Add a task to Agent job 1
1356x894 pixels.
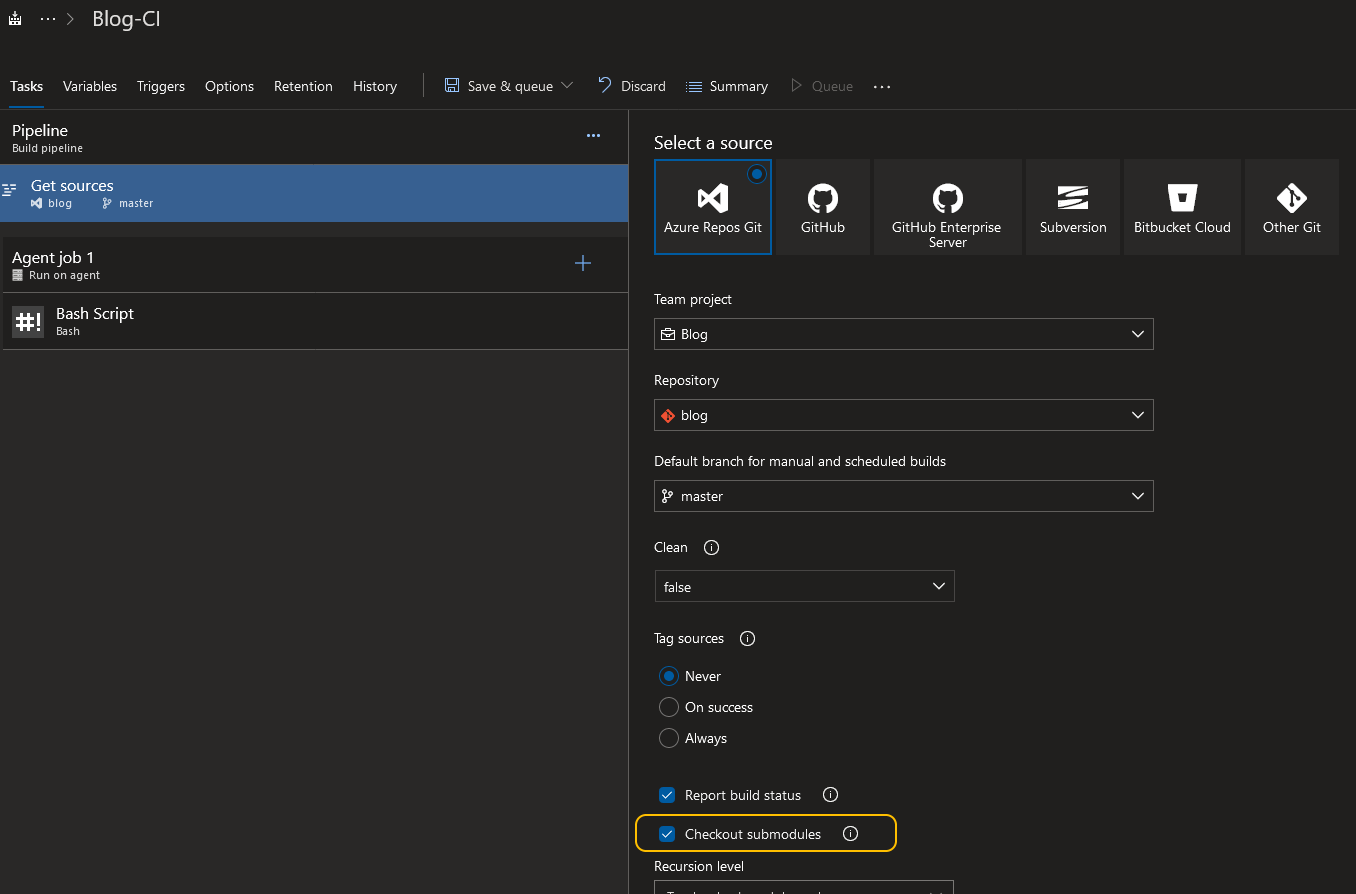583,263
